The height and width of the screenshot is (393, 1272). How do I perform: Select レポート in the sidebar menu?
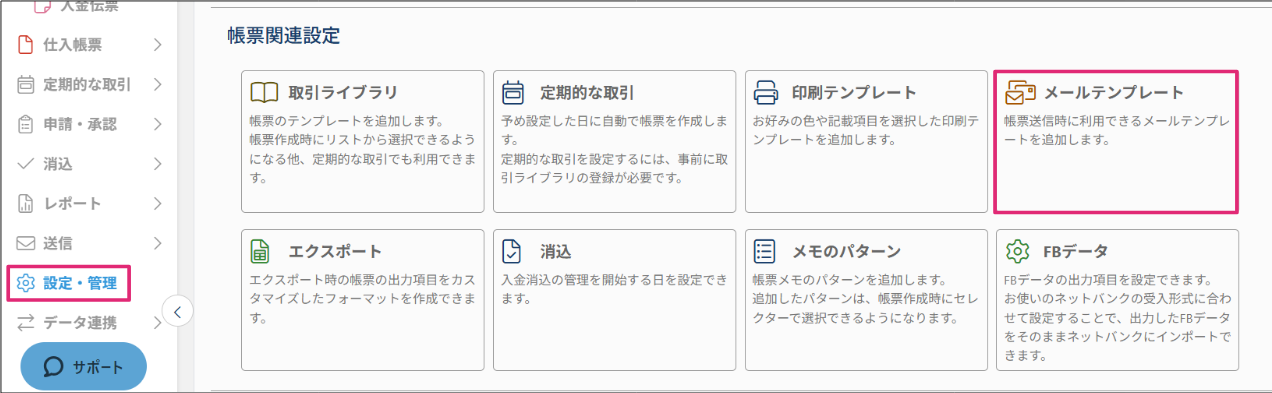coord(72,204)
